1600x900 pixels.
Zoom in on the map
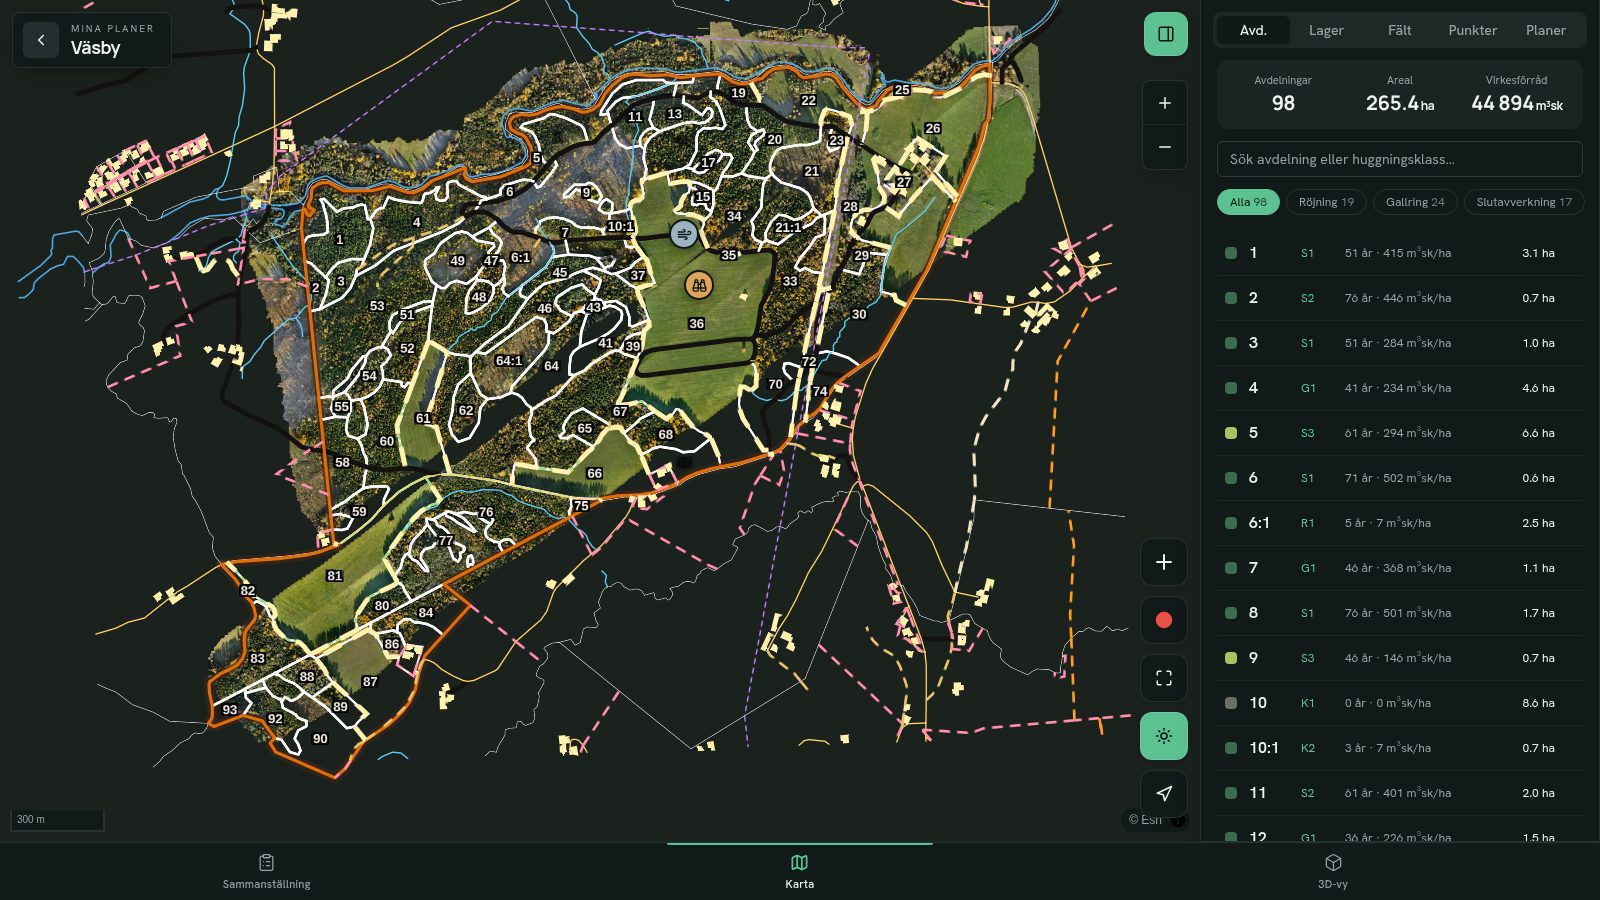click(1165, 103)
